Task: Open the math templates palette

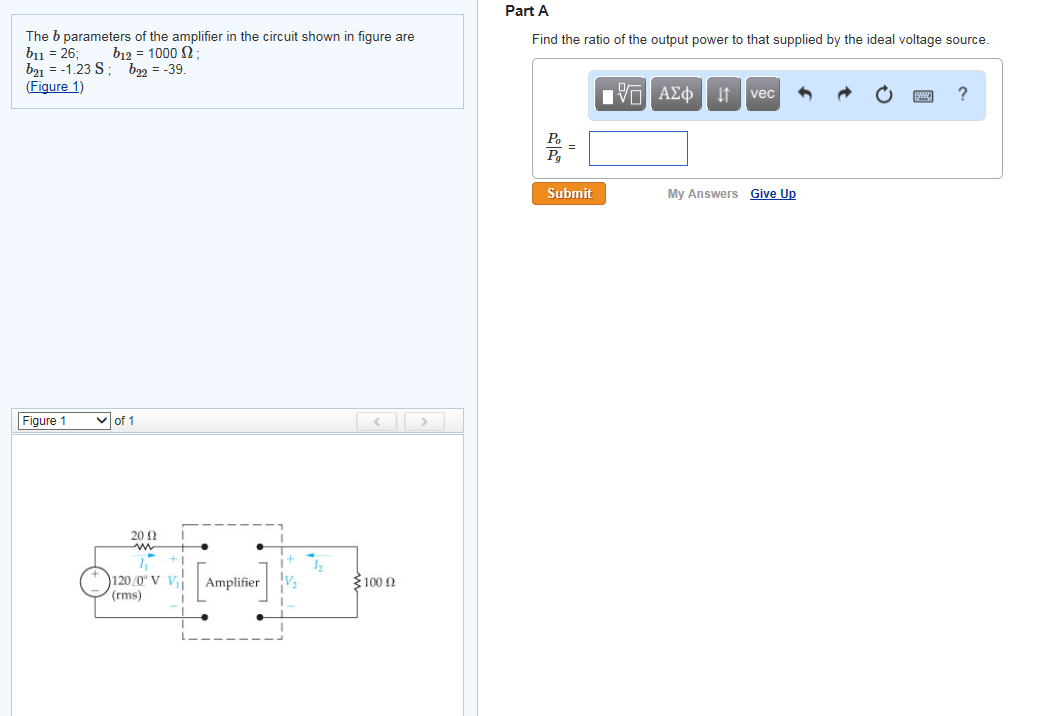Action: [619, 95]
